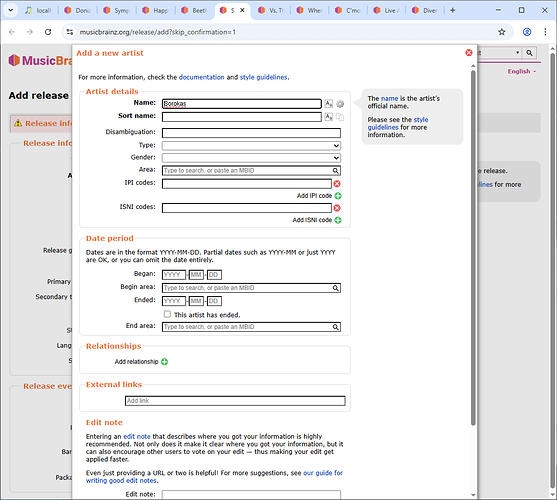This screenshot has height=500, width=557.
Task: Expand the Type dropdown
Action: 251,146
